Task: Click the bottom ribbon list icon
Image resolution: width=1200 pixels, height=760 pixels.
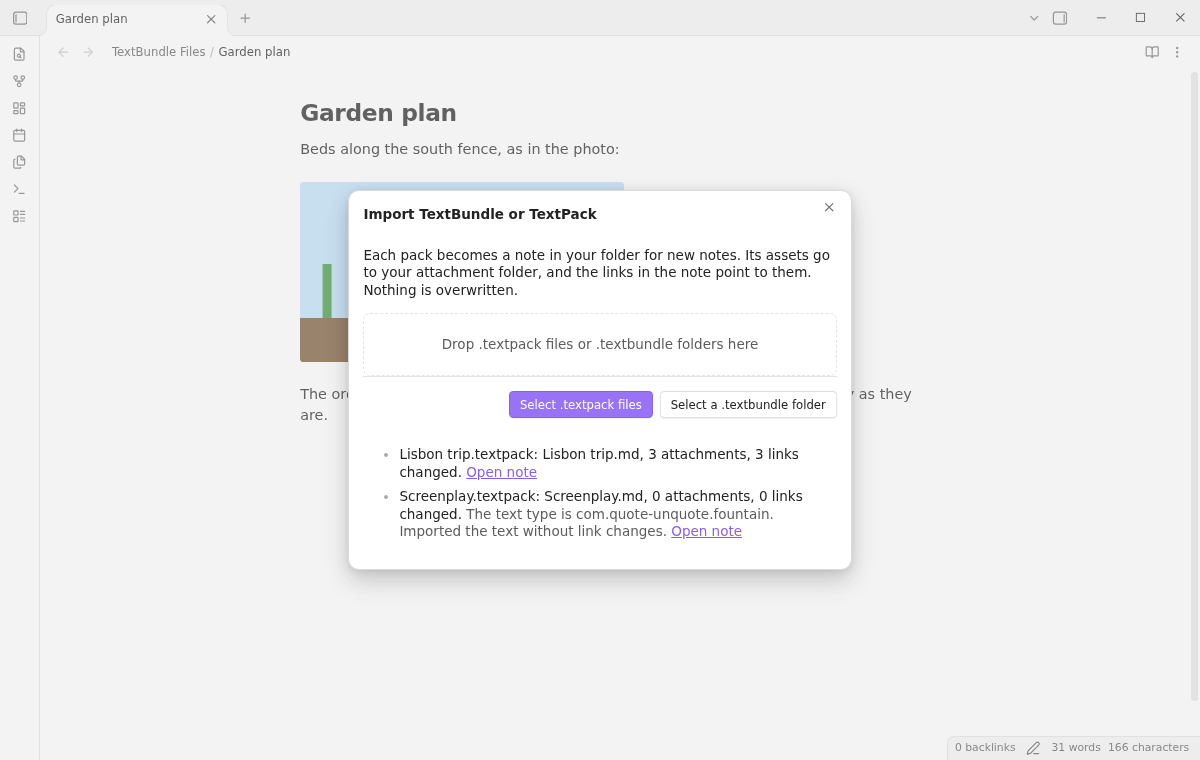Action: click(x=19, y=216)
